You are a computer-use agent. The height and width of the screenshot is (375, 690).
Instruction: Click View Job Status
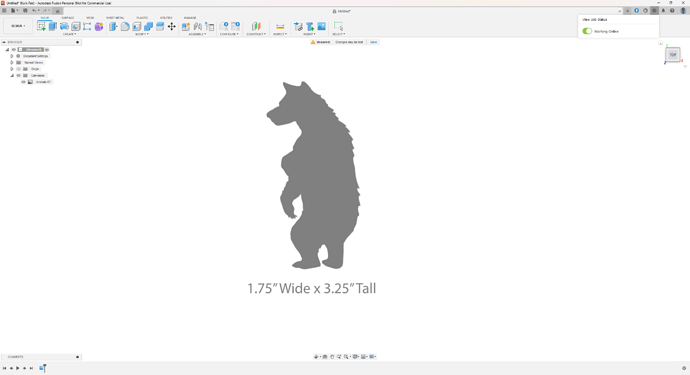(x=595, y=20)
